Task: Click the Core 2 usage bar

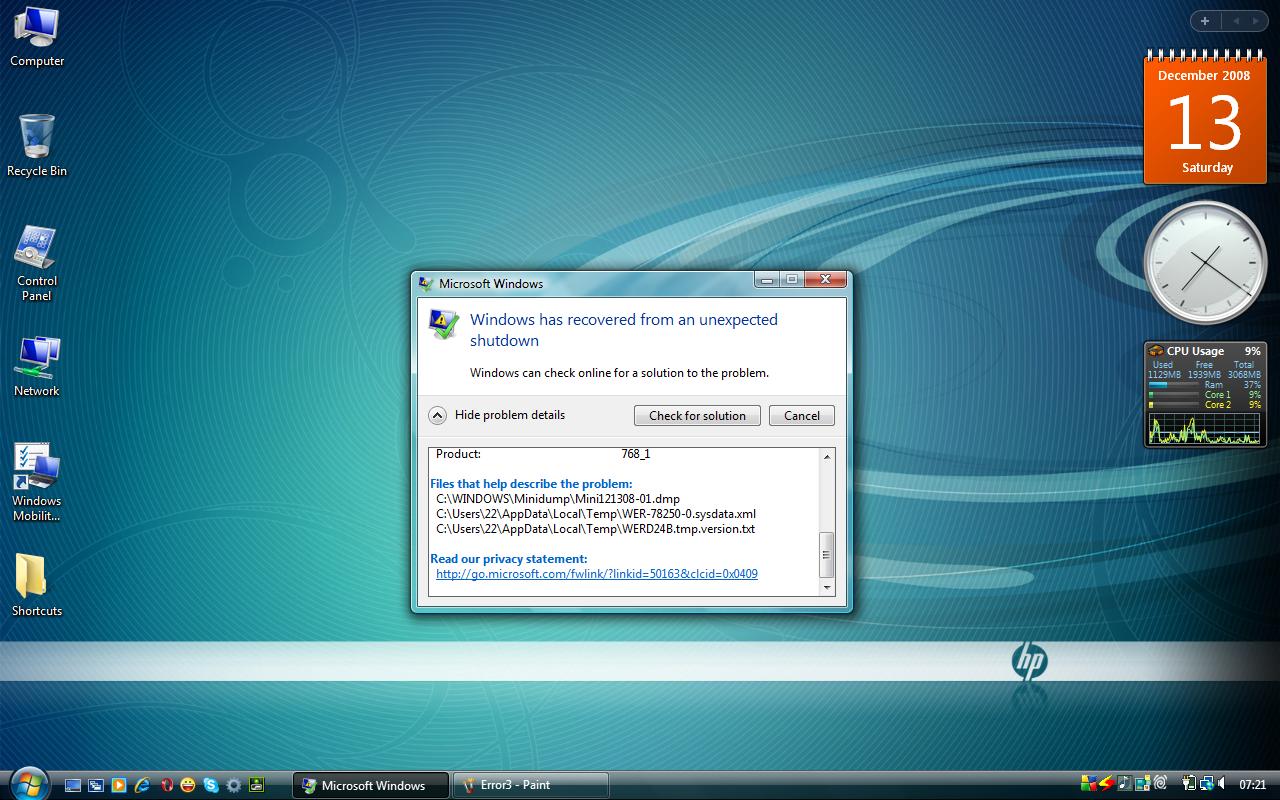Action: (x=1174, y=405)
